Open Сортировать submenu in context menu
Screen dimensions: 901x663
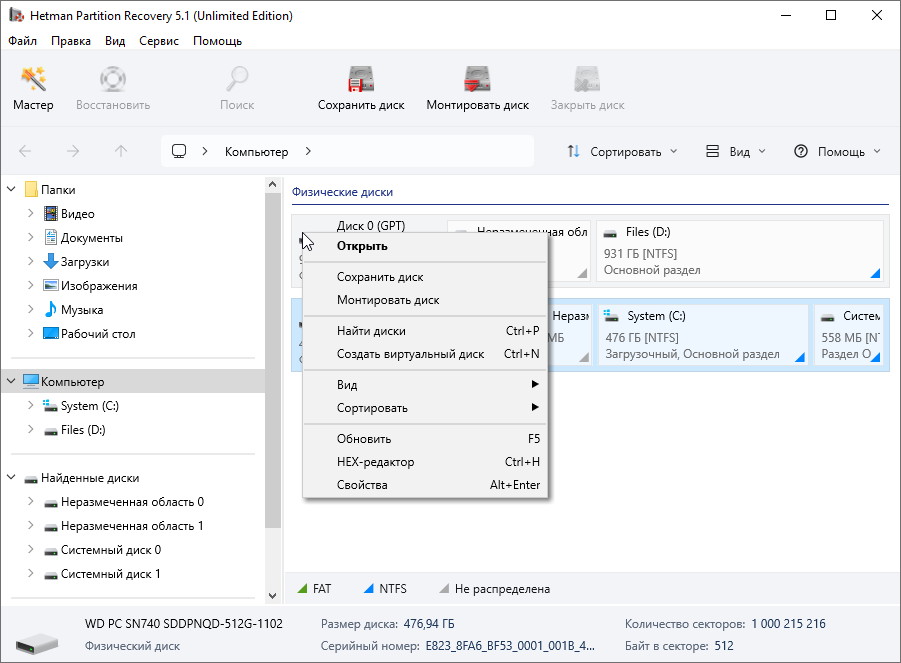(x=425, y=408)
